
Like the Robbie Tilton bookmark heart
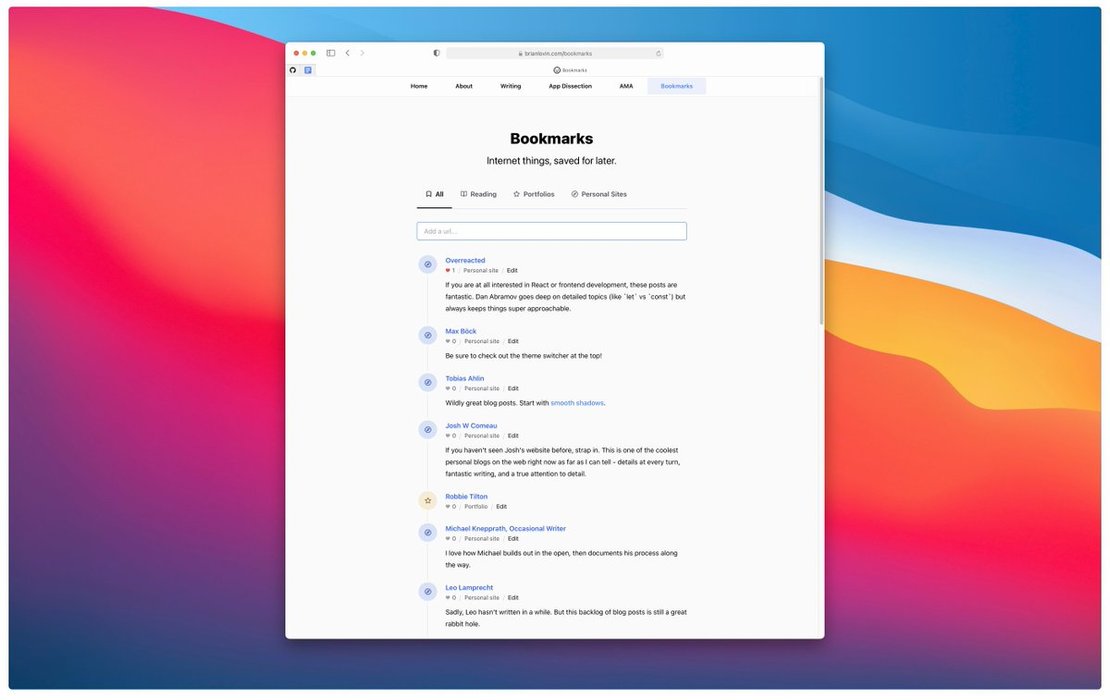pos(450,507)
